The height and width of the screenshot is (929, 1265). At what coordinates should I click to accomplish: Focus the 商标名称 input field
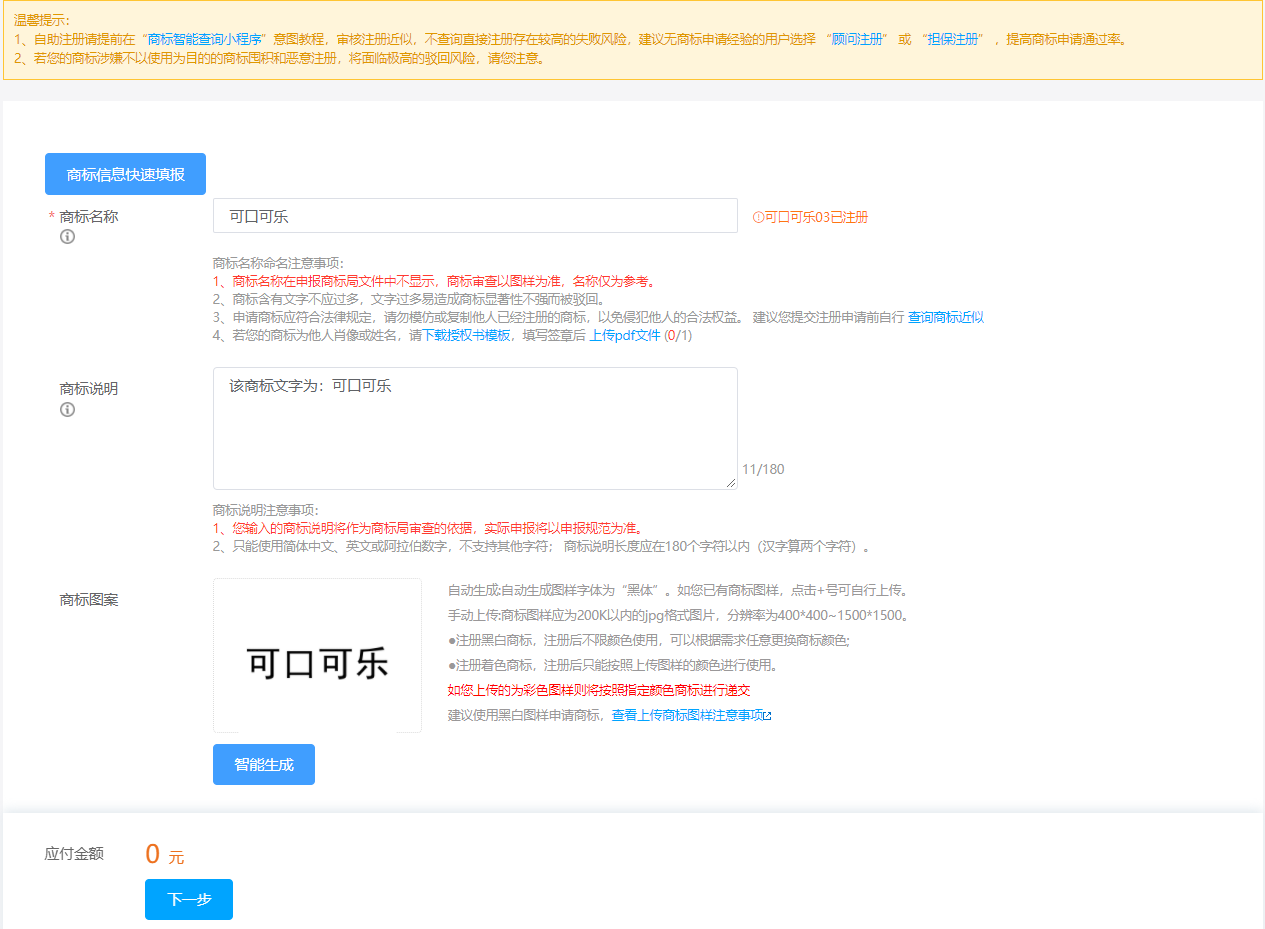click(475, 216)
